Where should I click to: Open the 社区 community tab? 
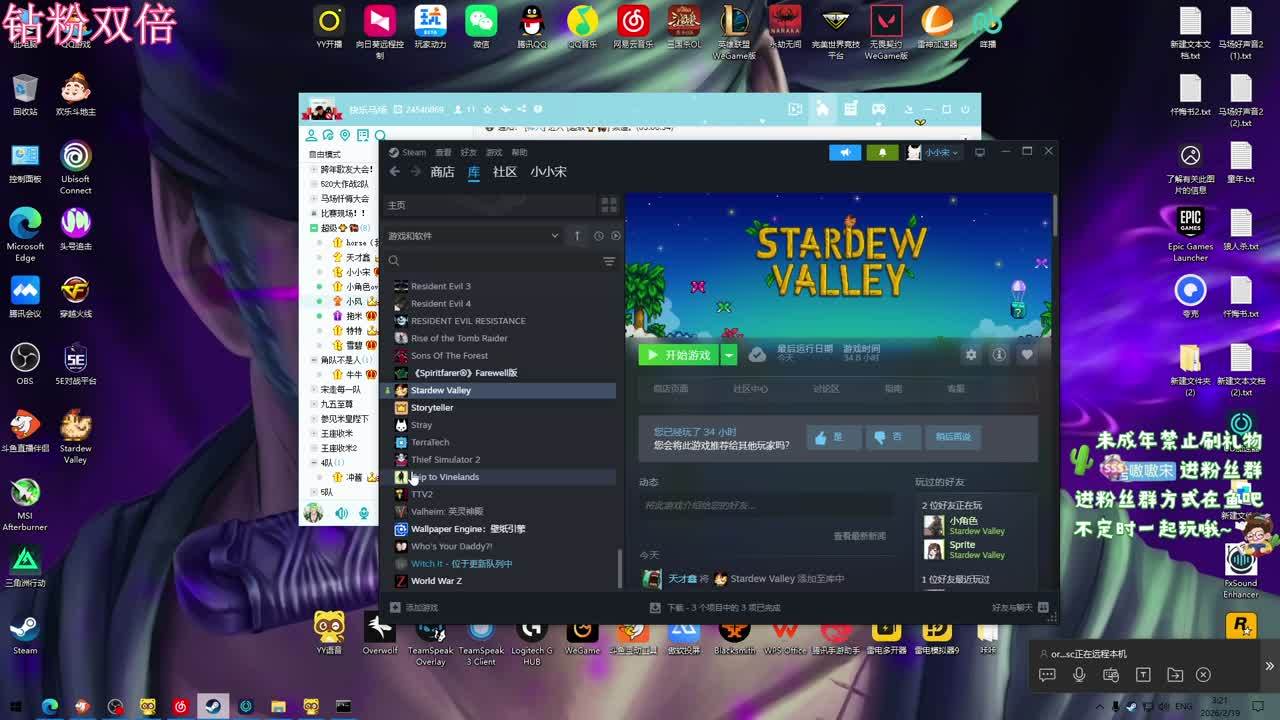pyautogui.click(x=505, y=172)
